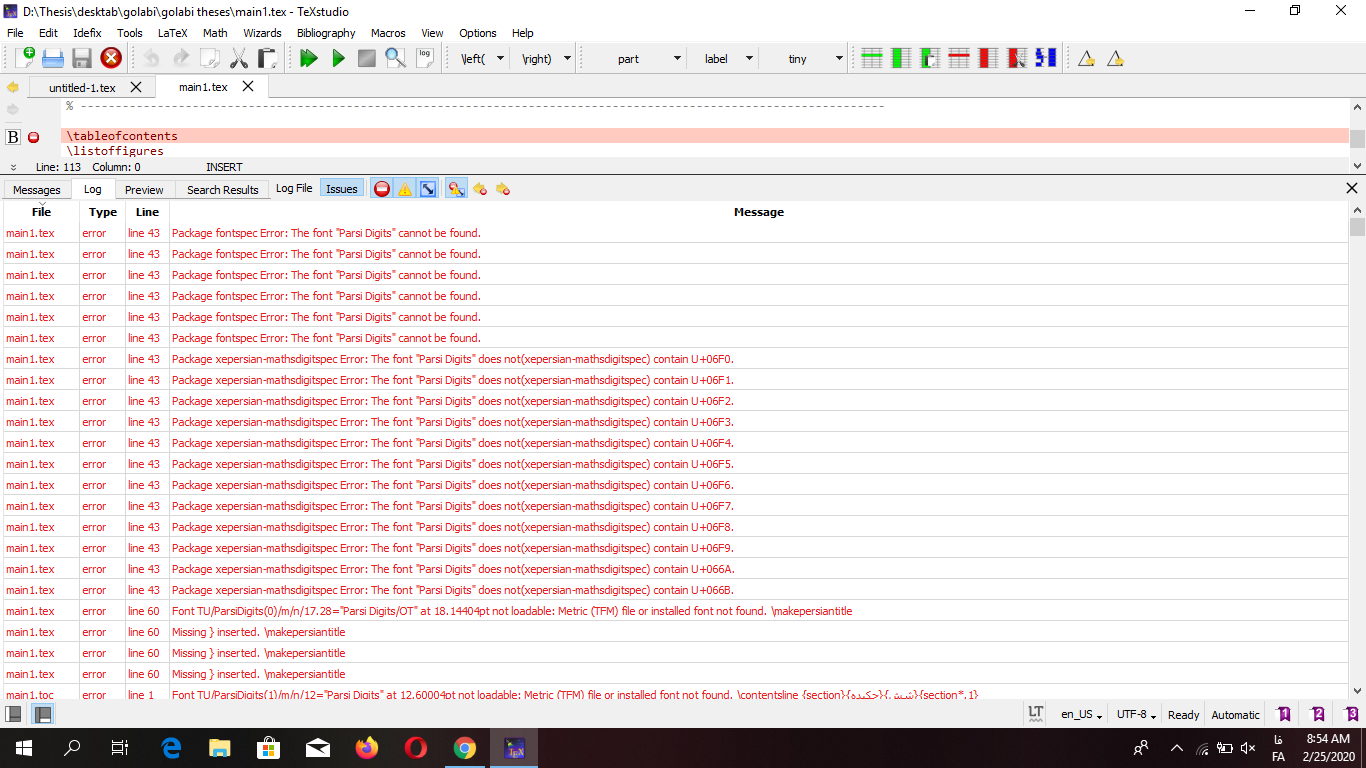Click the Build & View double-arrow icon
Image resolution: width=1366 pixels, height=768 pixels.
tap(309, 58)
